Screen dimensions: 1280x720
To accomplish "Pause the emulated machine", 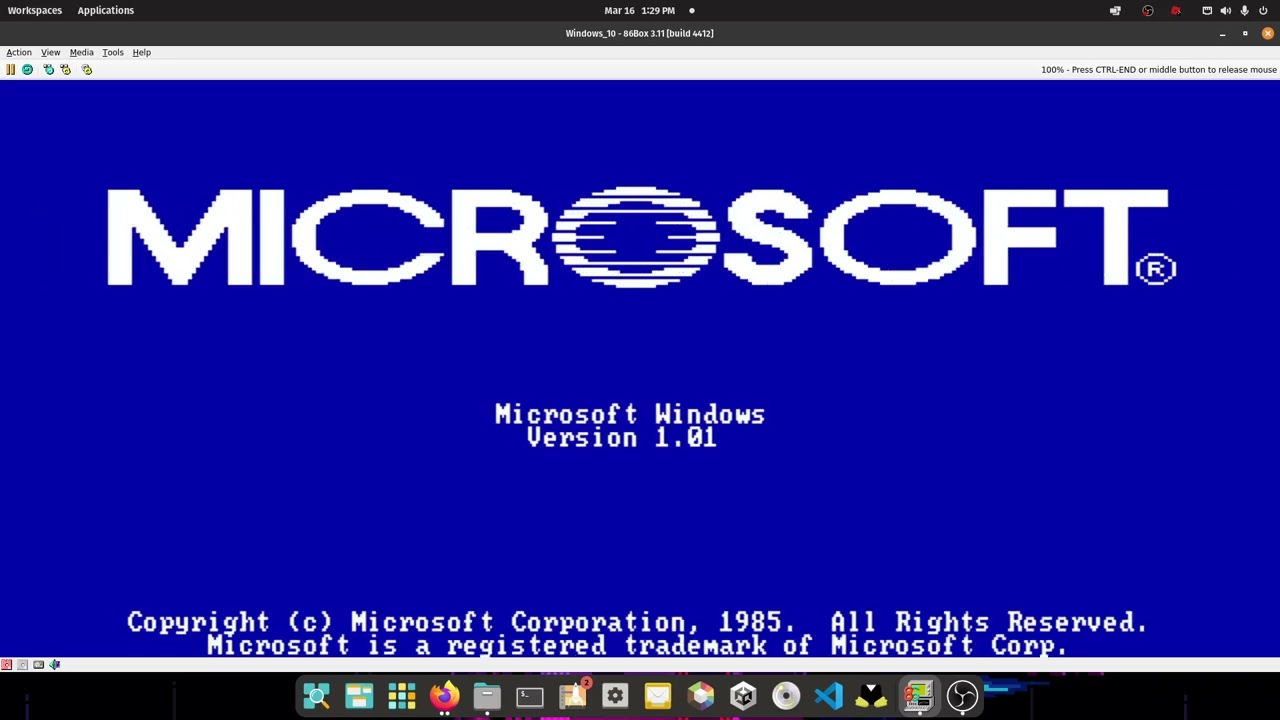I will [x=10, y=69].
